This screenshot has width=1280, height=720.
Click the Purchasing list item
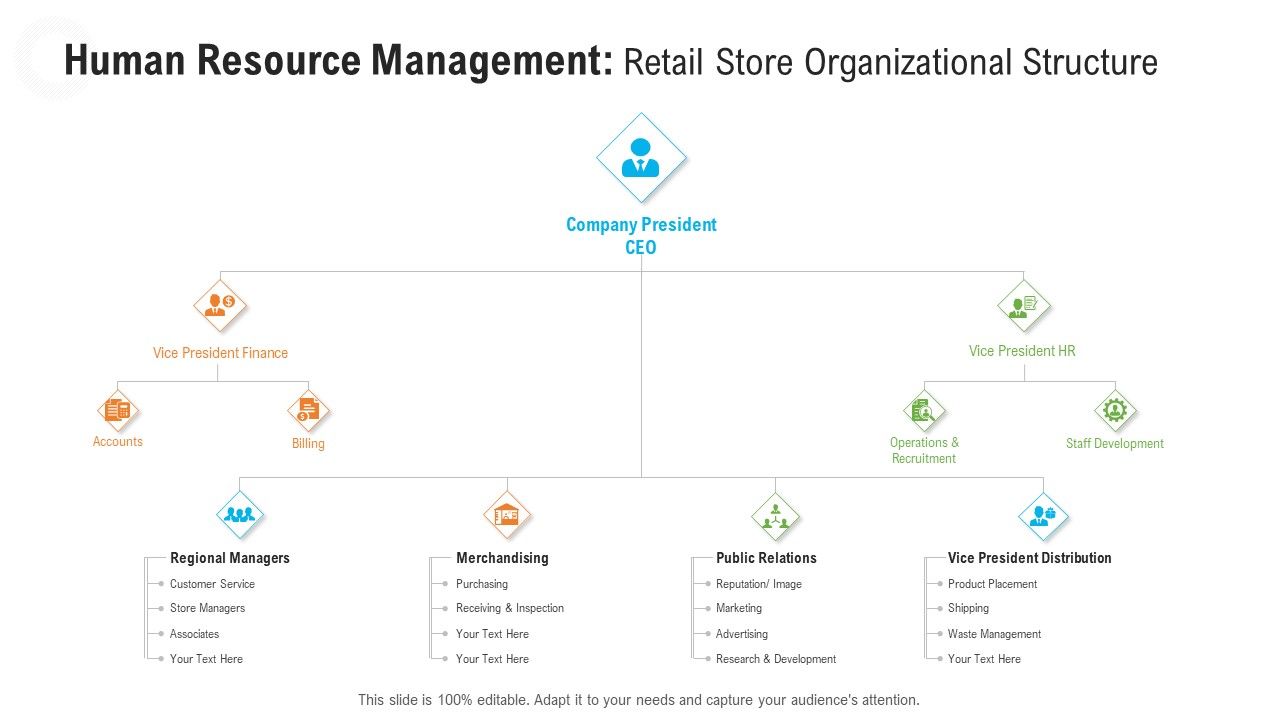(482, 584)
